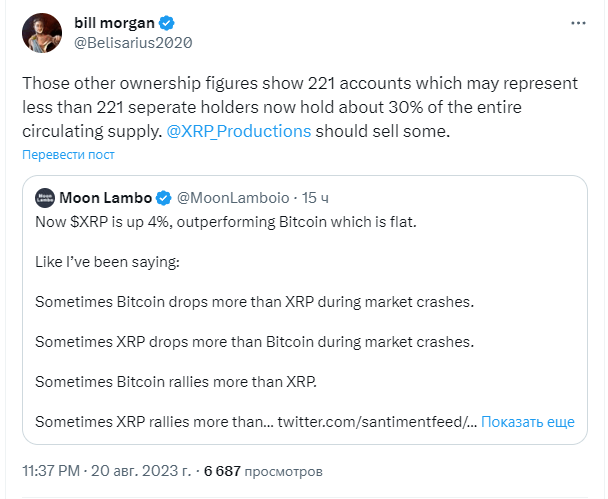Open the twitter.com/santimentfeed link
This screenshot has height=499, width=608.
[377, 421]
